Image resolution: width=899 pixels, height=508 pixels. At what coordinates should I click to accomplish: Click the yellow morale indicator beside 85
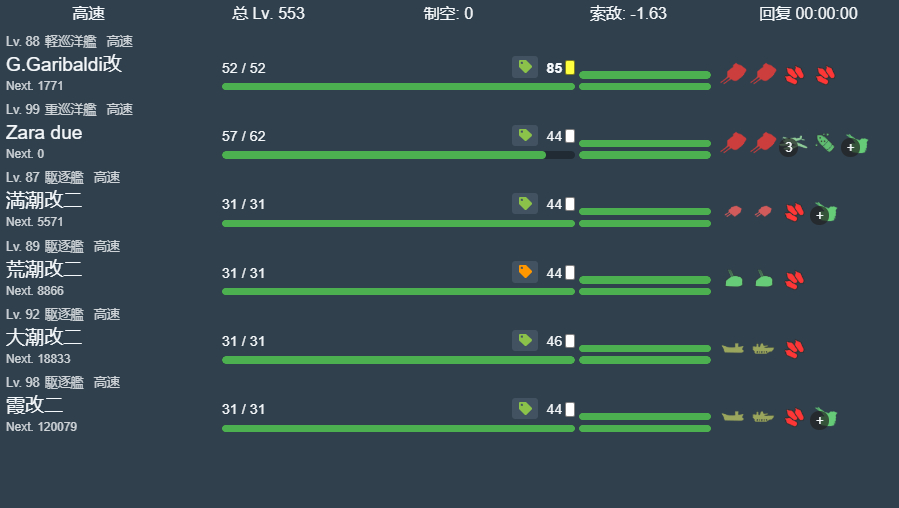coord(570,68)
